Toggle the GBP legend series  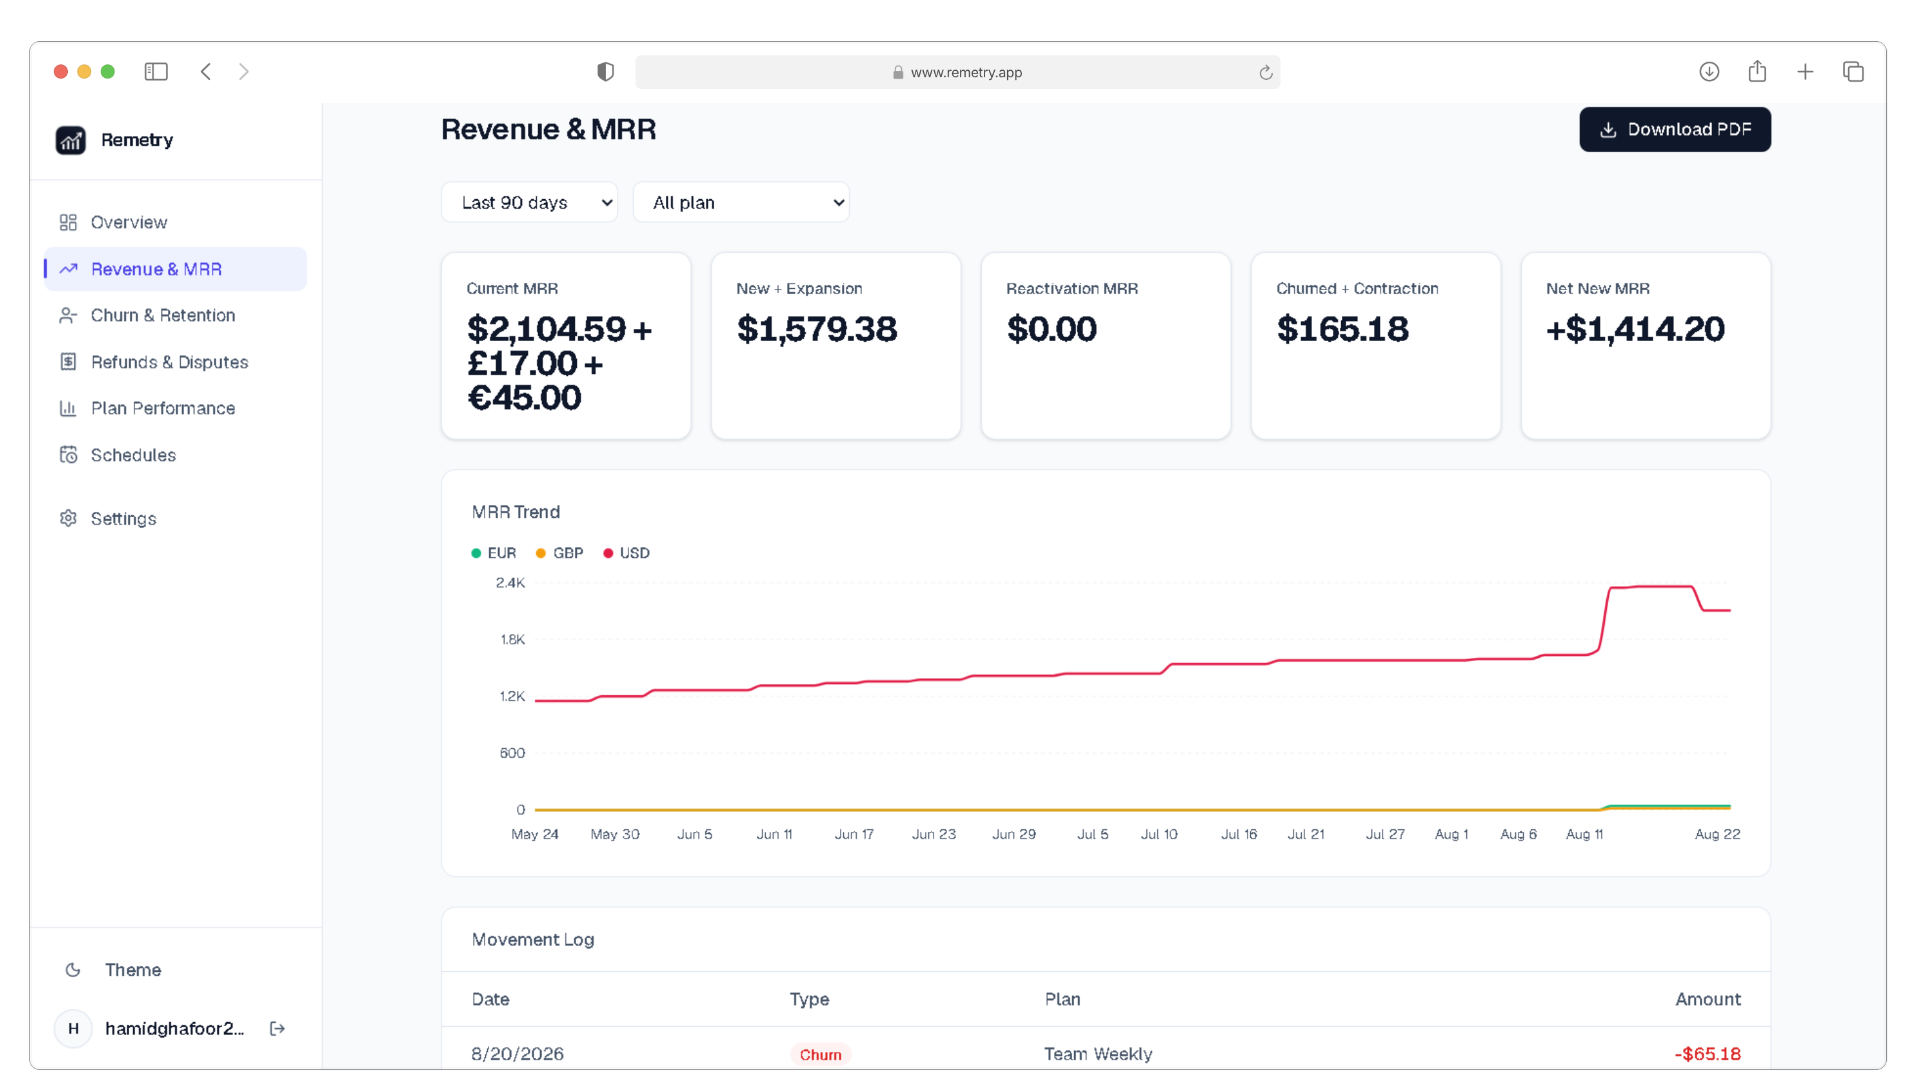[560, 553]
